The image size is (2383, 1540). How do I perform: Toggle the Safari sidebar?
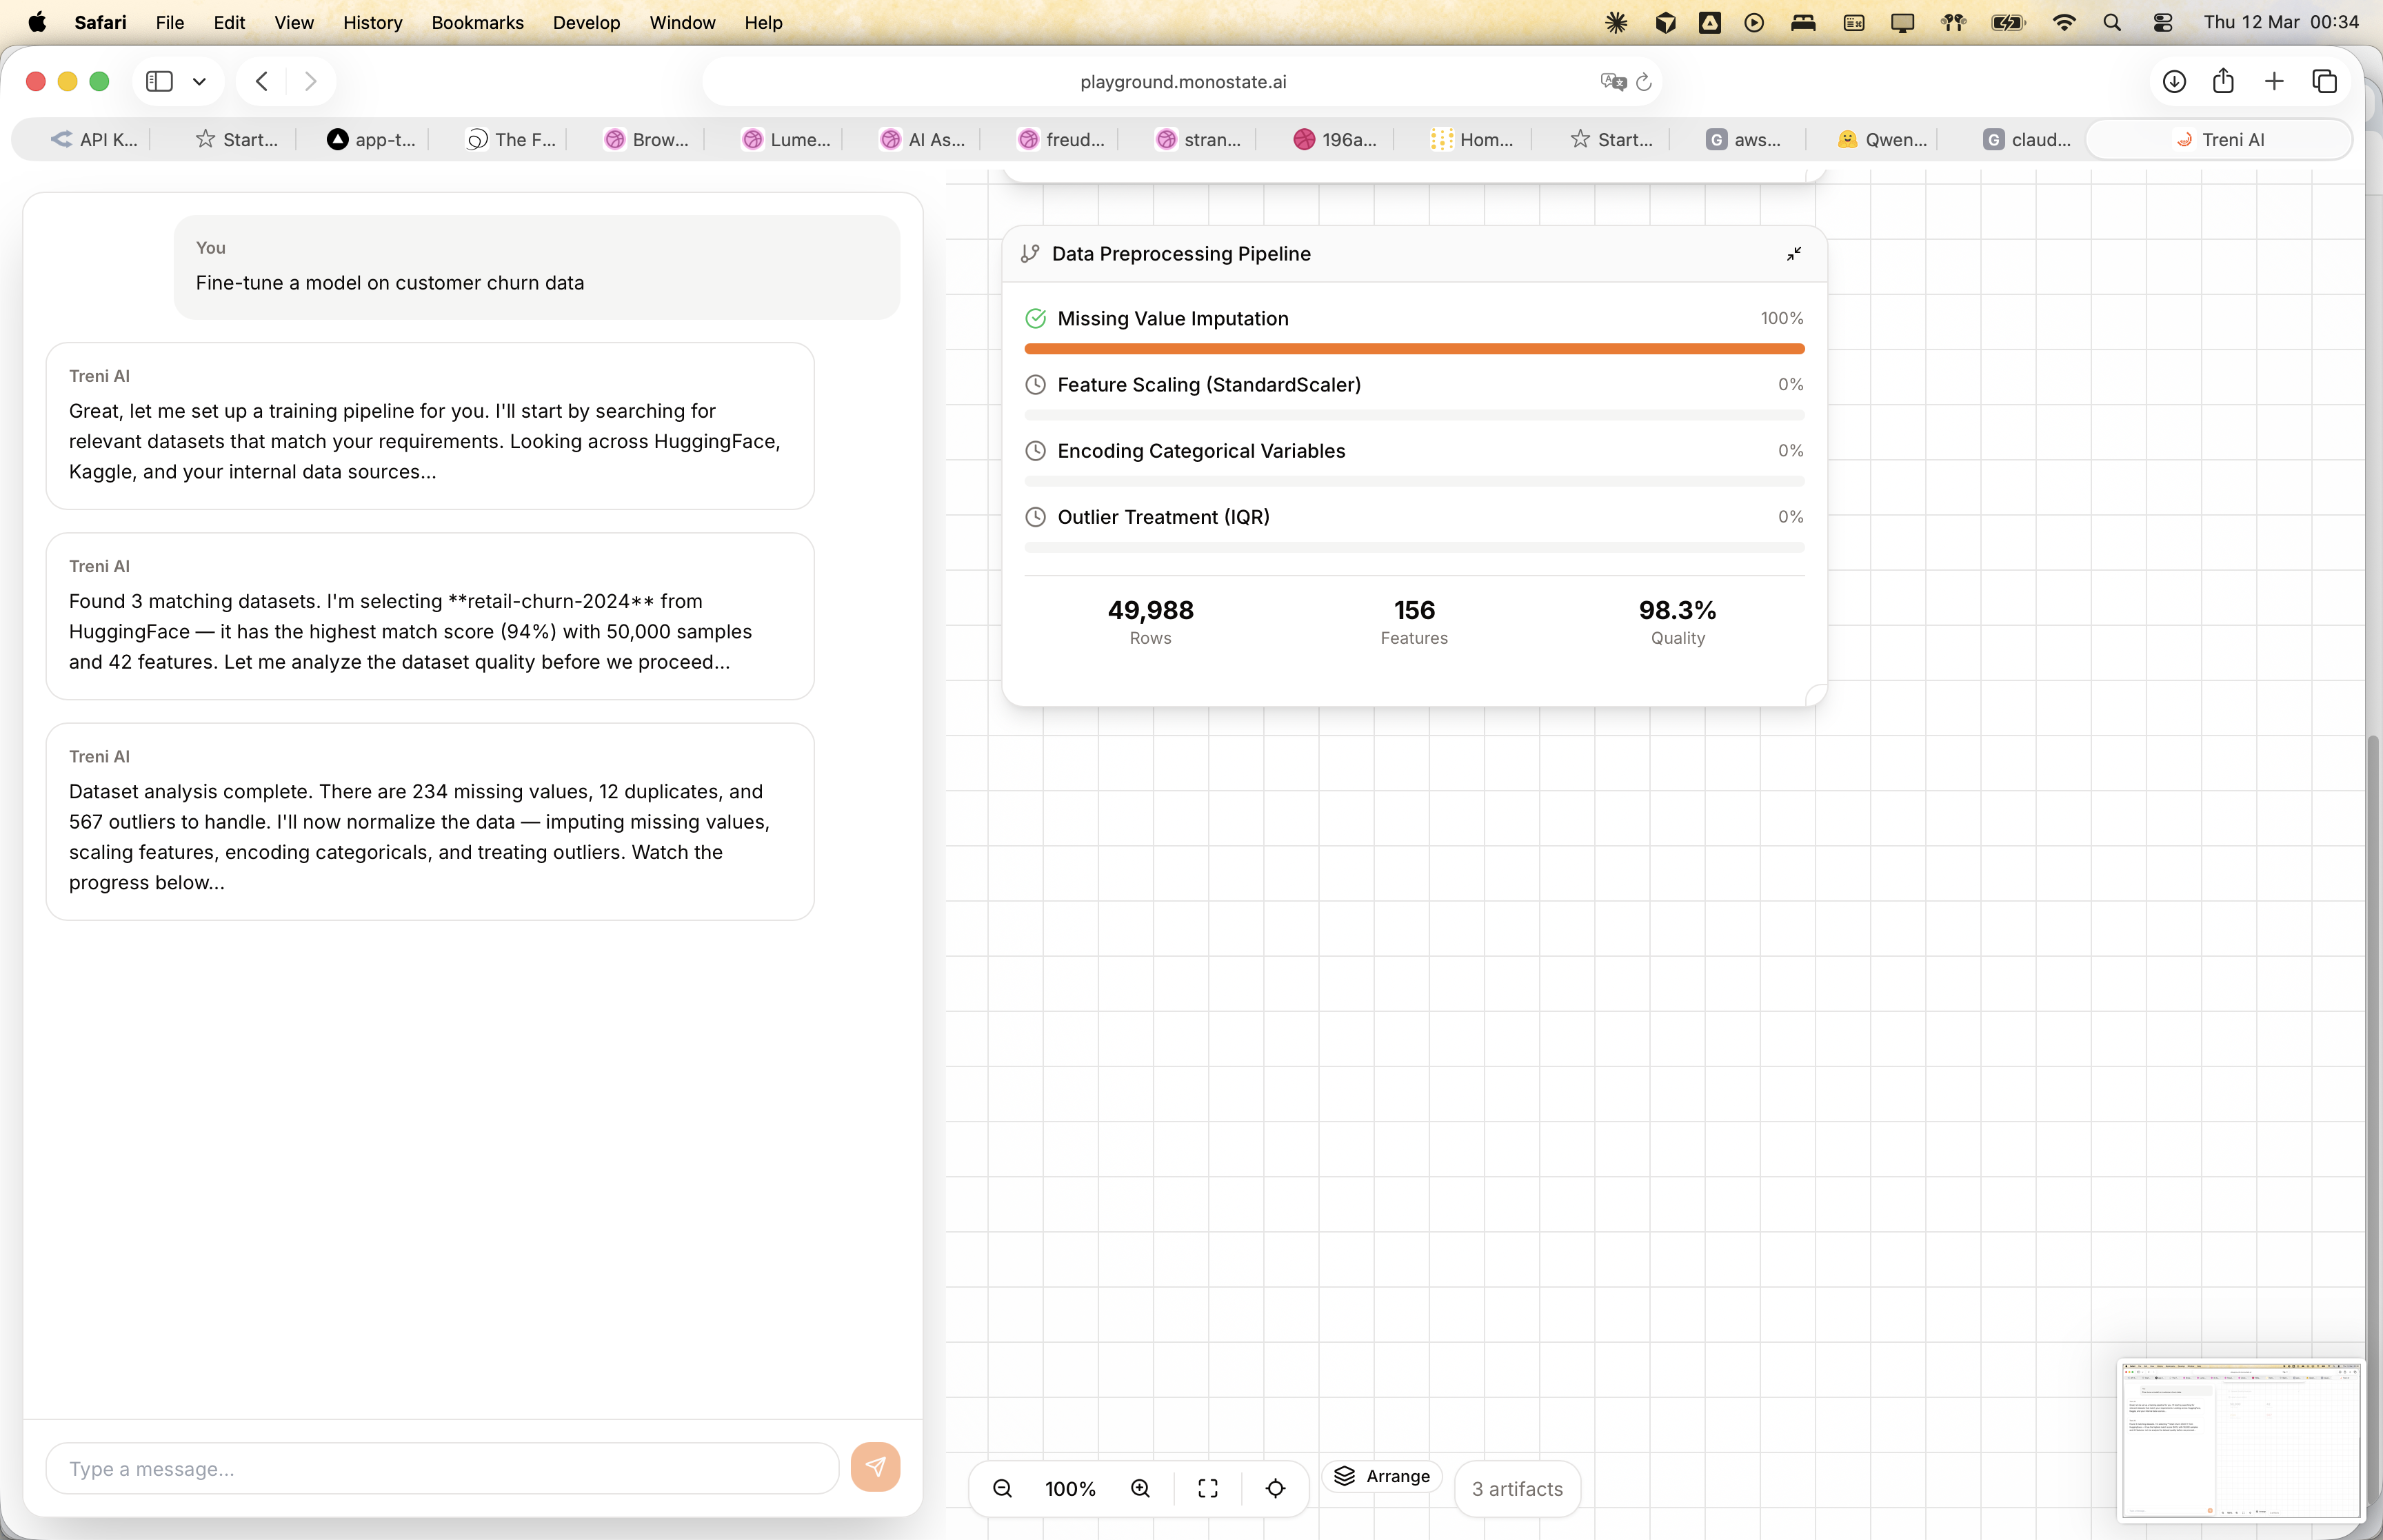click(160, 81)
